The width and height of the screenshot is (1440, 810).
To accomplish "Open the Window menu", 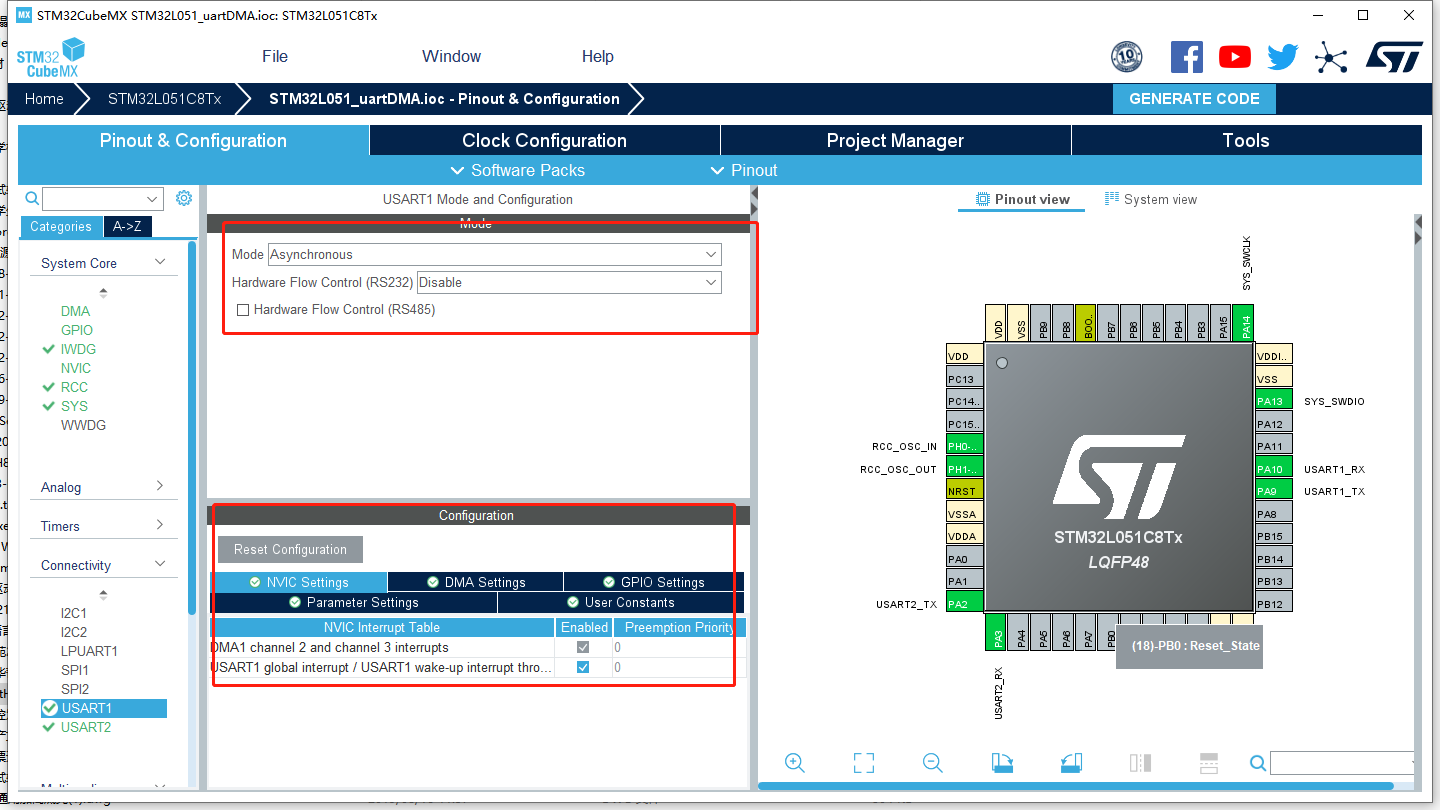I will coord(451,56).
